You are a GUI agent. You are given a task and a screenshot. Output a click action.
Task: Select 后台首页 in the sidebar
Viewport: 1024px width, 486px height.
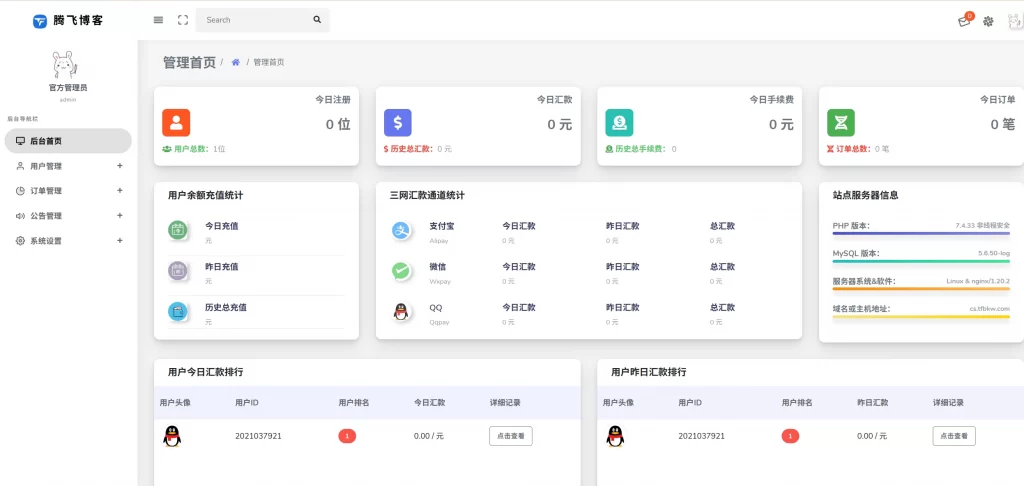(68, 141)
